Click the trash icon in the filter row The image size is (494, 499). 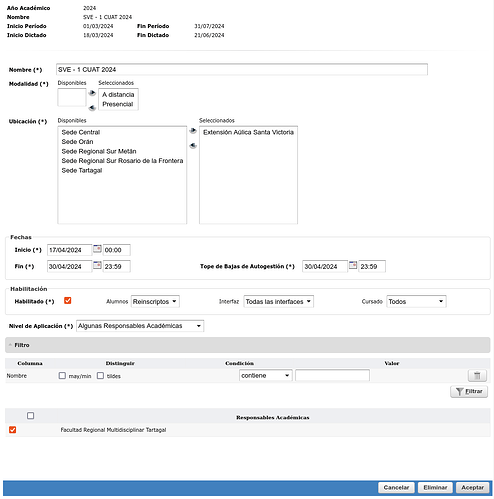tap(477, 376)
